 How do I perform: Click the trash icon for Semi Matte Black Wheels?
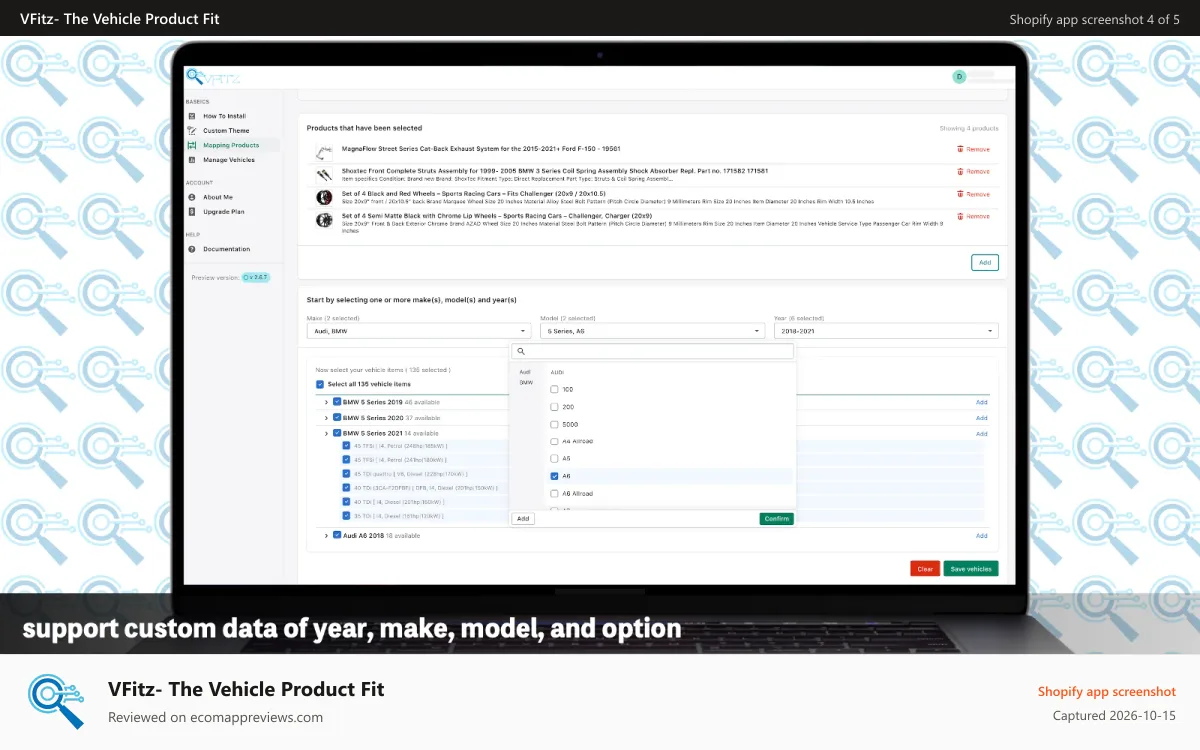tap(960, 216)
